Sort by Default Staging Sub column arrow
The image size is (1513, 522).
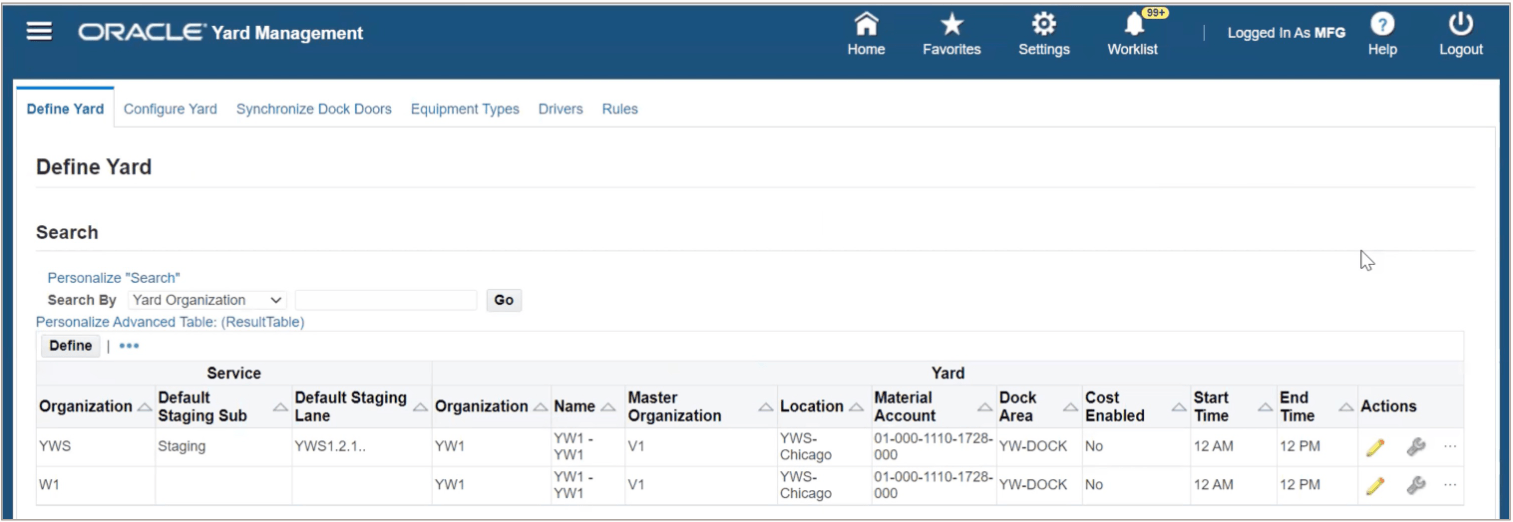(x=281, y=407)
